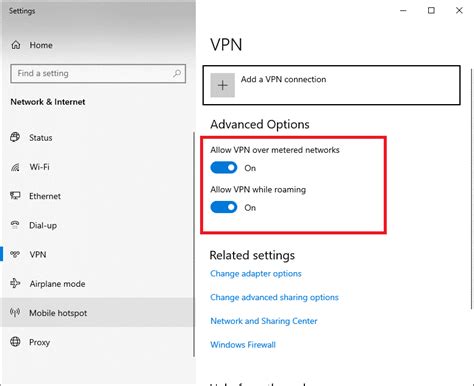
Task: Open Dial-up via its phone icon
Action: (x=15, y=224)
